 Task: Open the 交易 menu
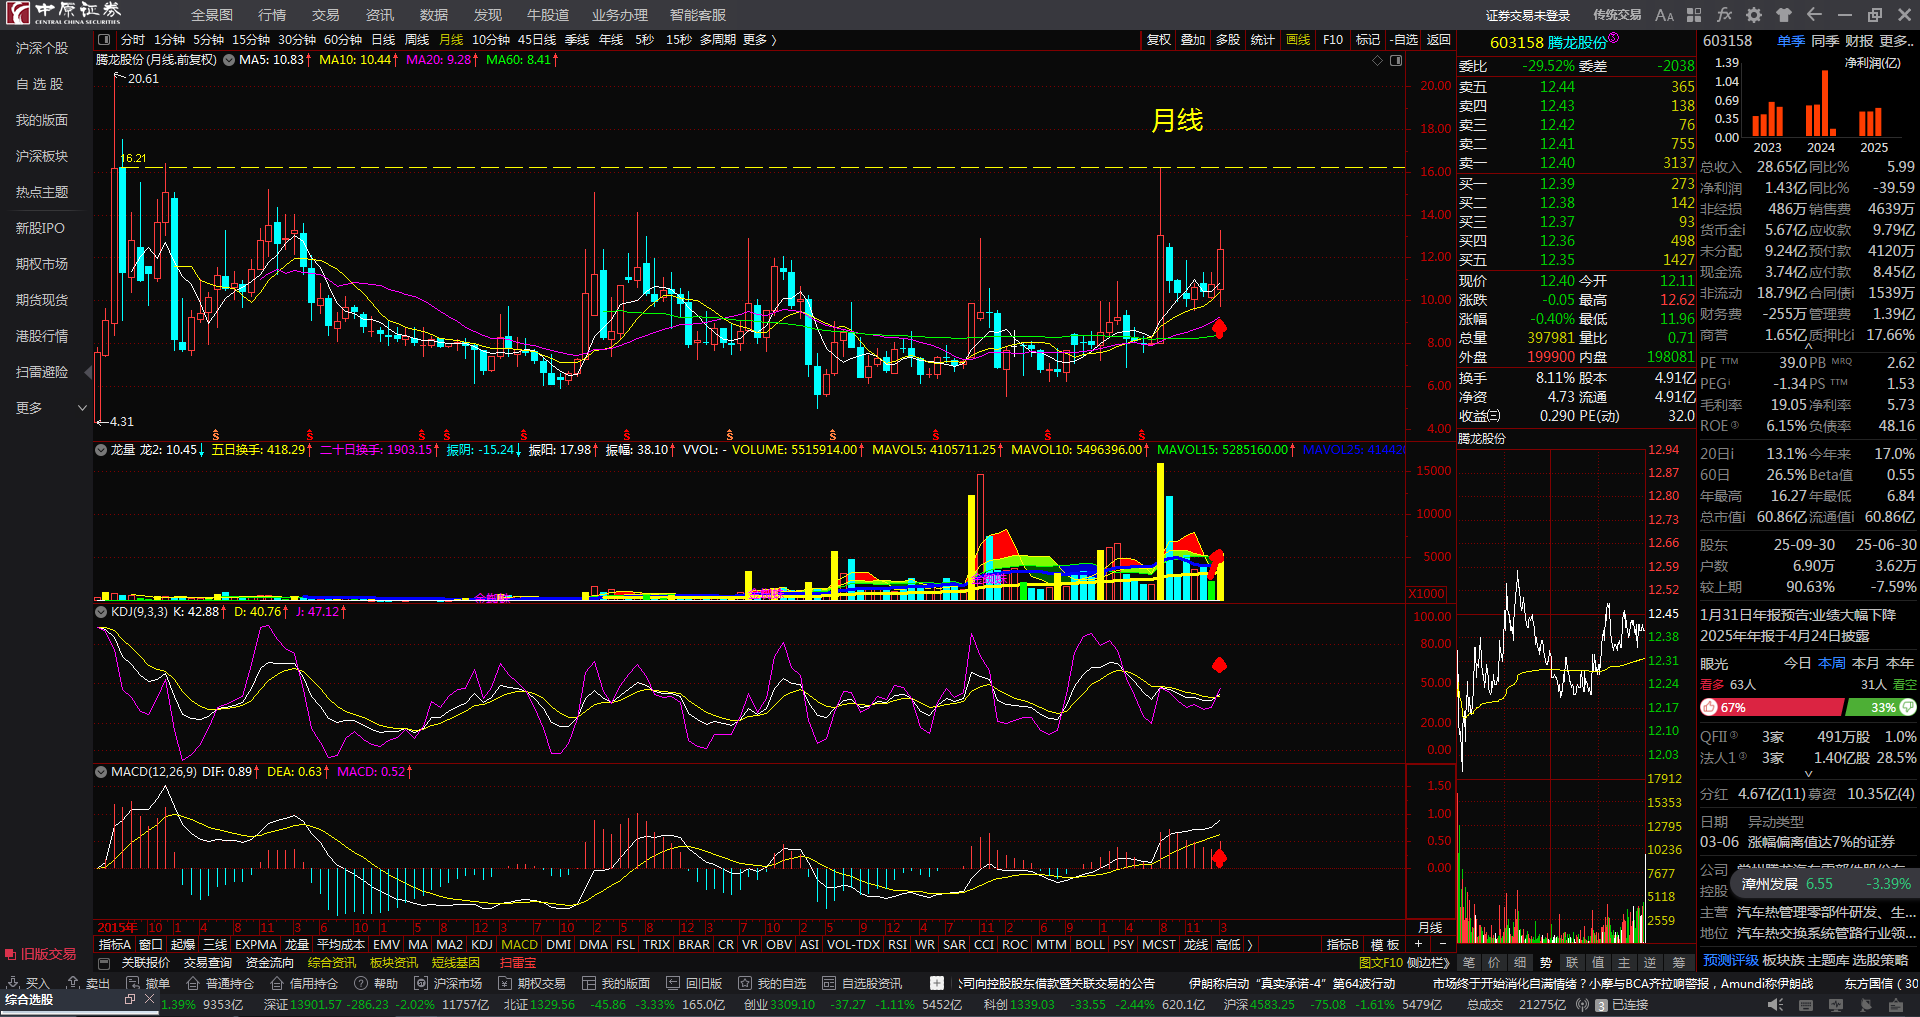click(325, 15)
